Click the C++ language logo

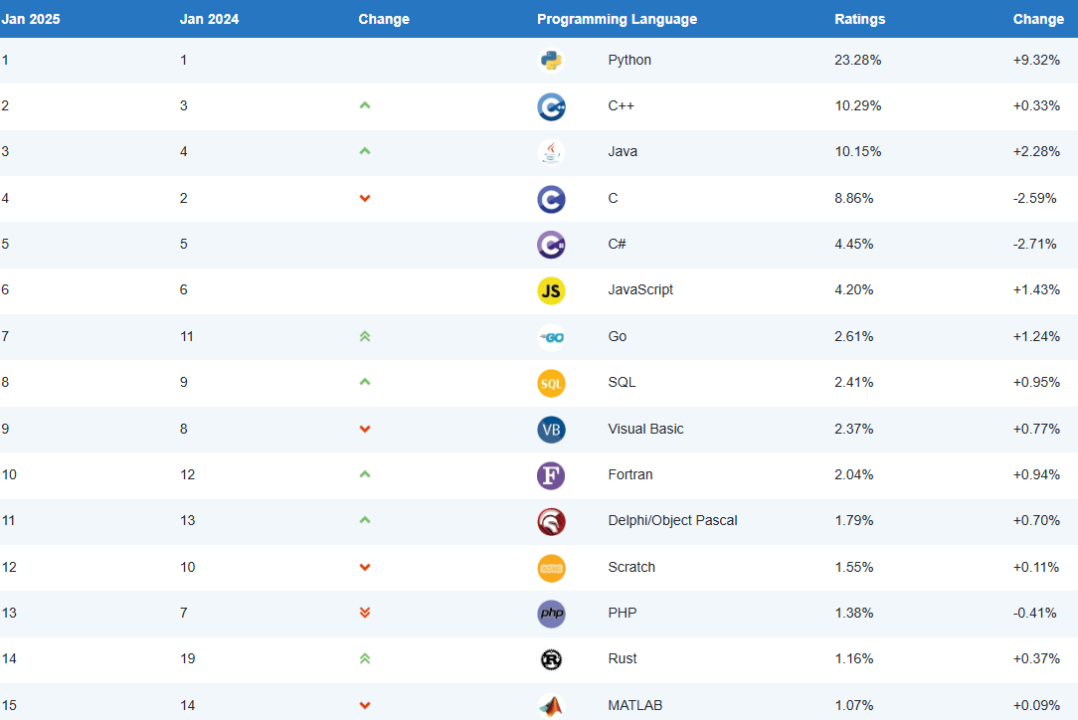tap(551, 106)
